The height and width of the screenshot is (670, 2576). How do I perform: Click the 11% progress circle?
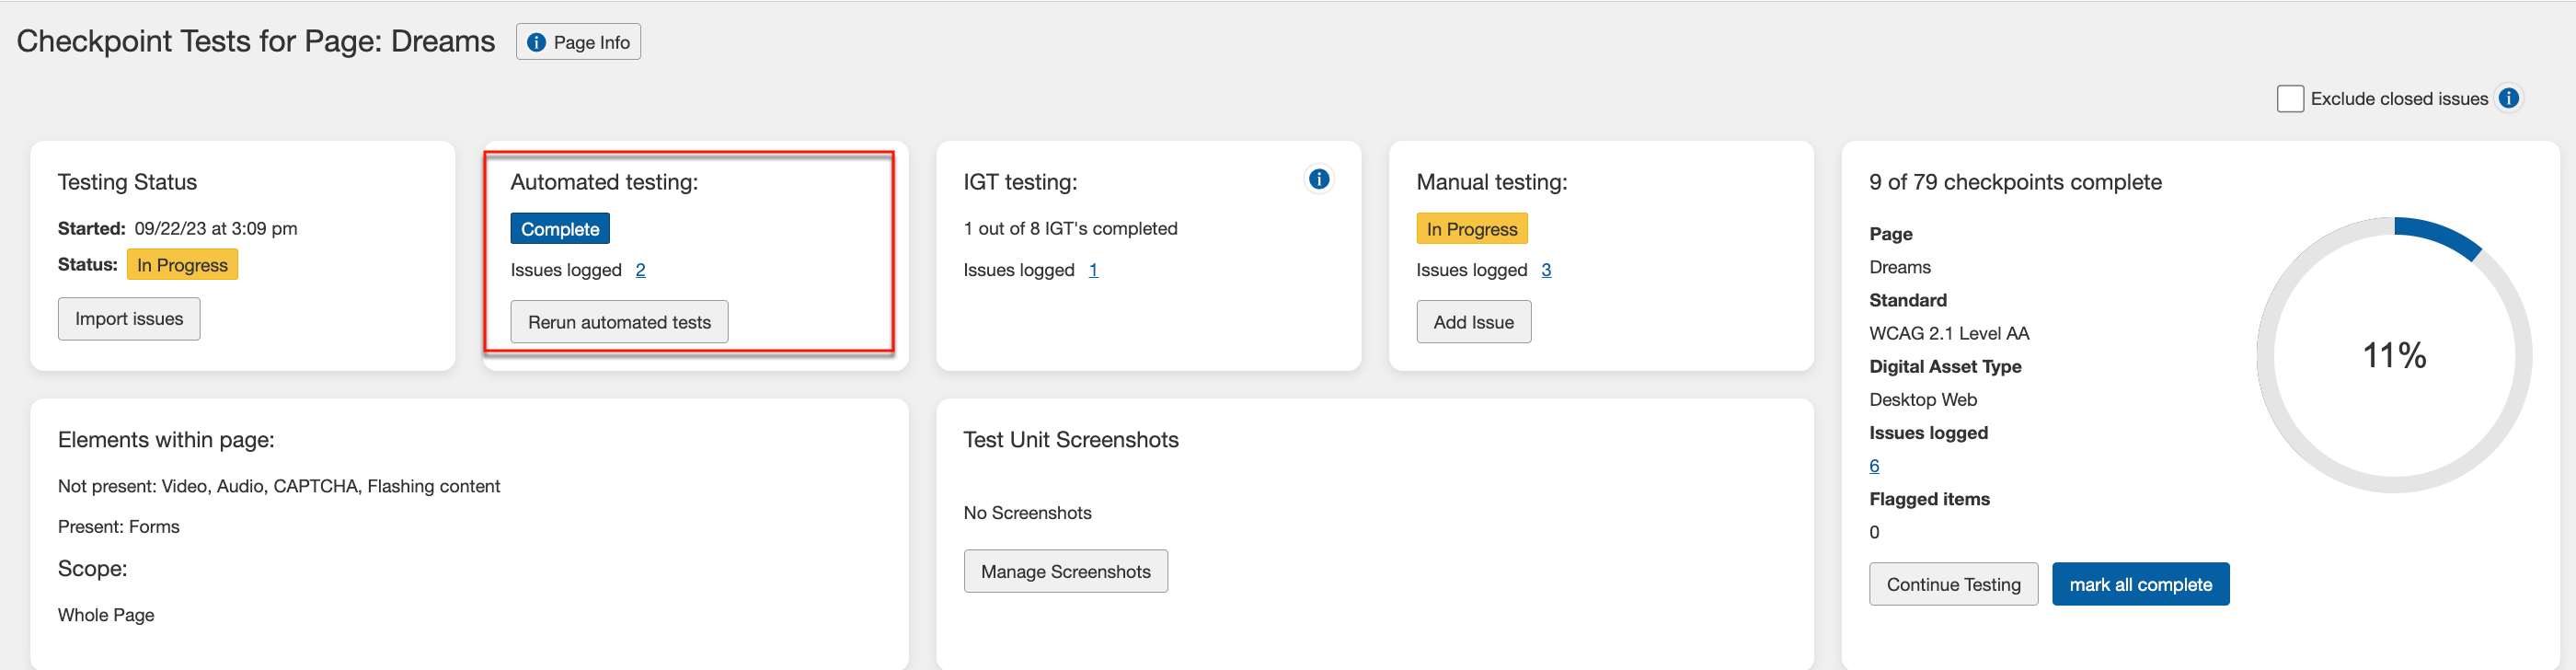click(2393, 355)
